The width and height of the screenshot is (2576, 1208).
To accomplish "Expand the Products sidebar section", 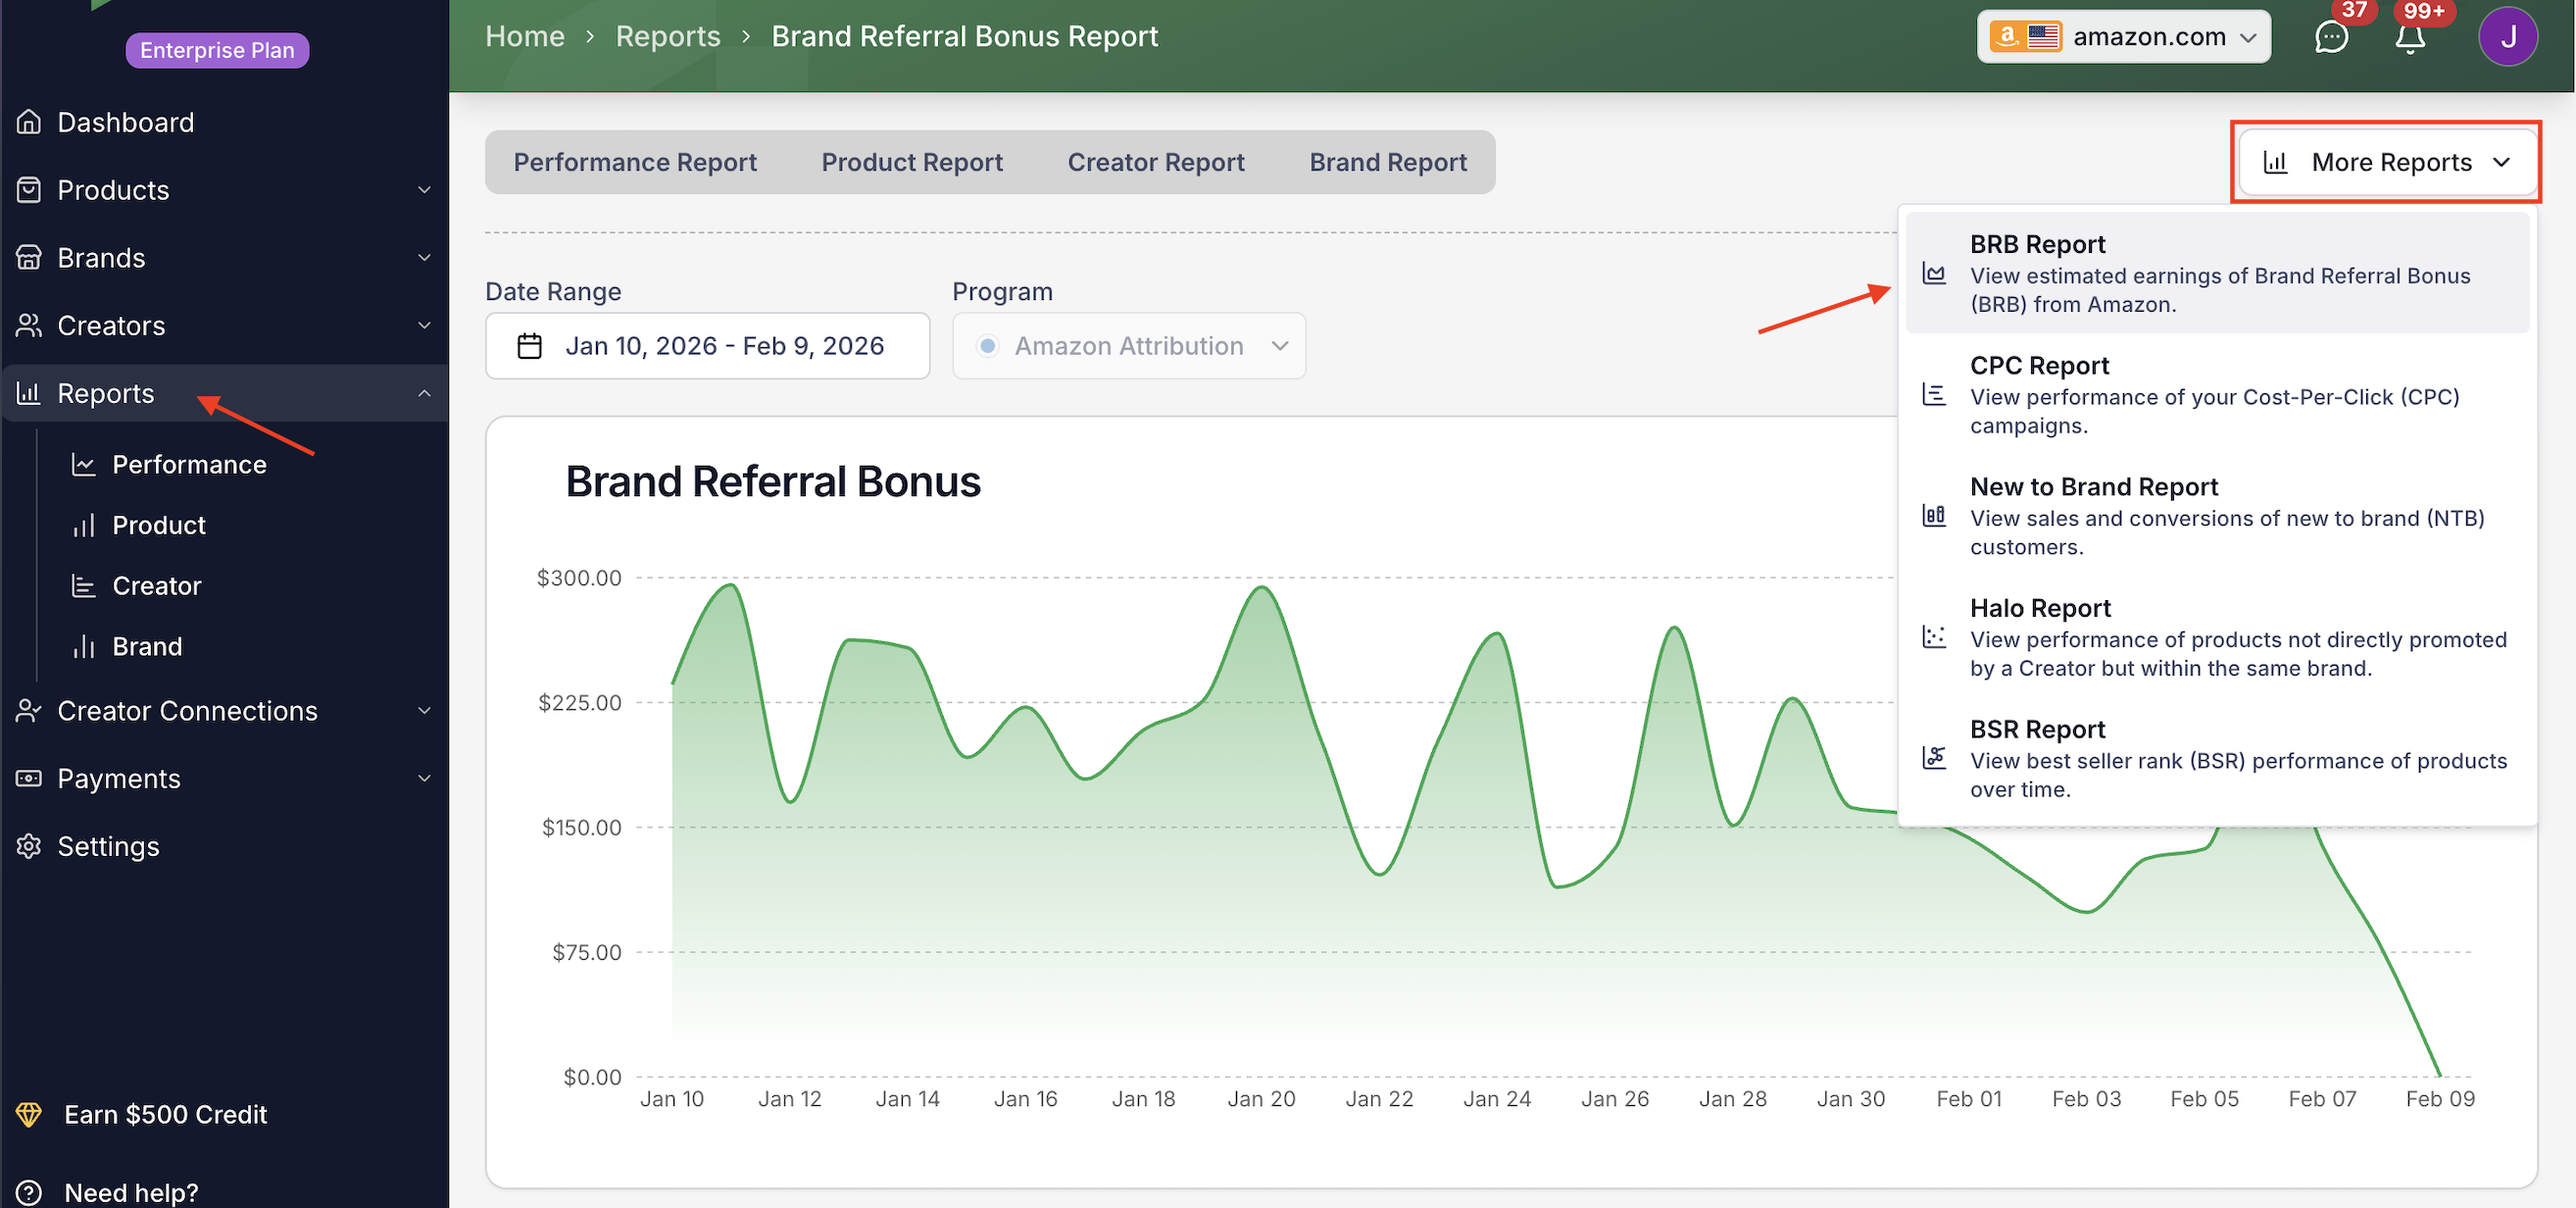I will 424,190.
